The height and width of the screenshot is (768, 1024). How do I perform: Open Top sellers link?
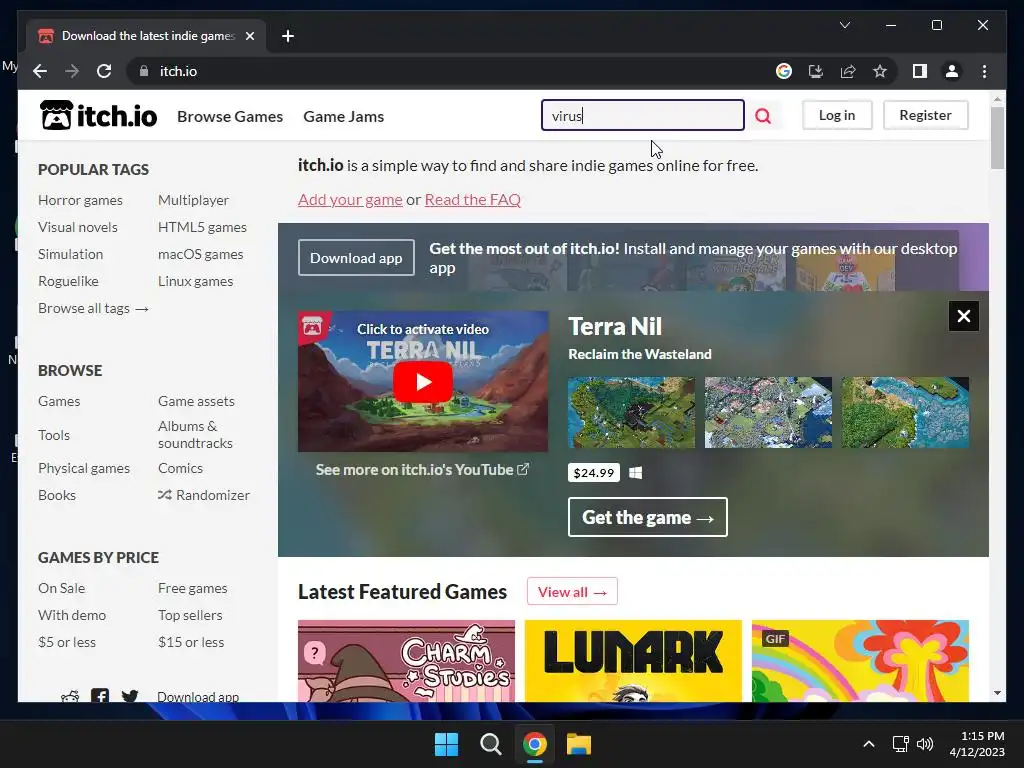point(190,615)
